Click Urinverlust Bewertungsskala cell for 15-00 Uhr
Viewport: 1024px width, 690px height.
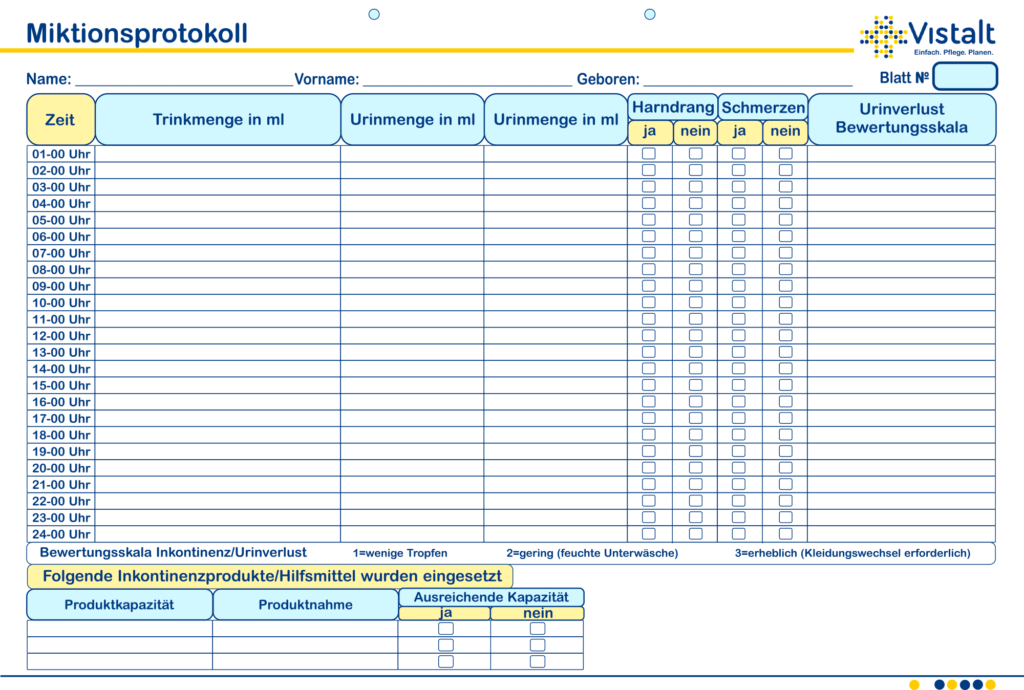tap(901, 385)
